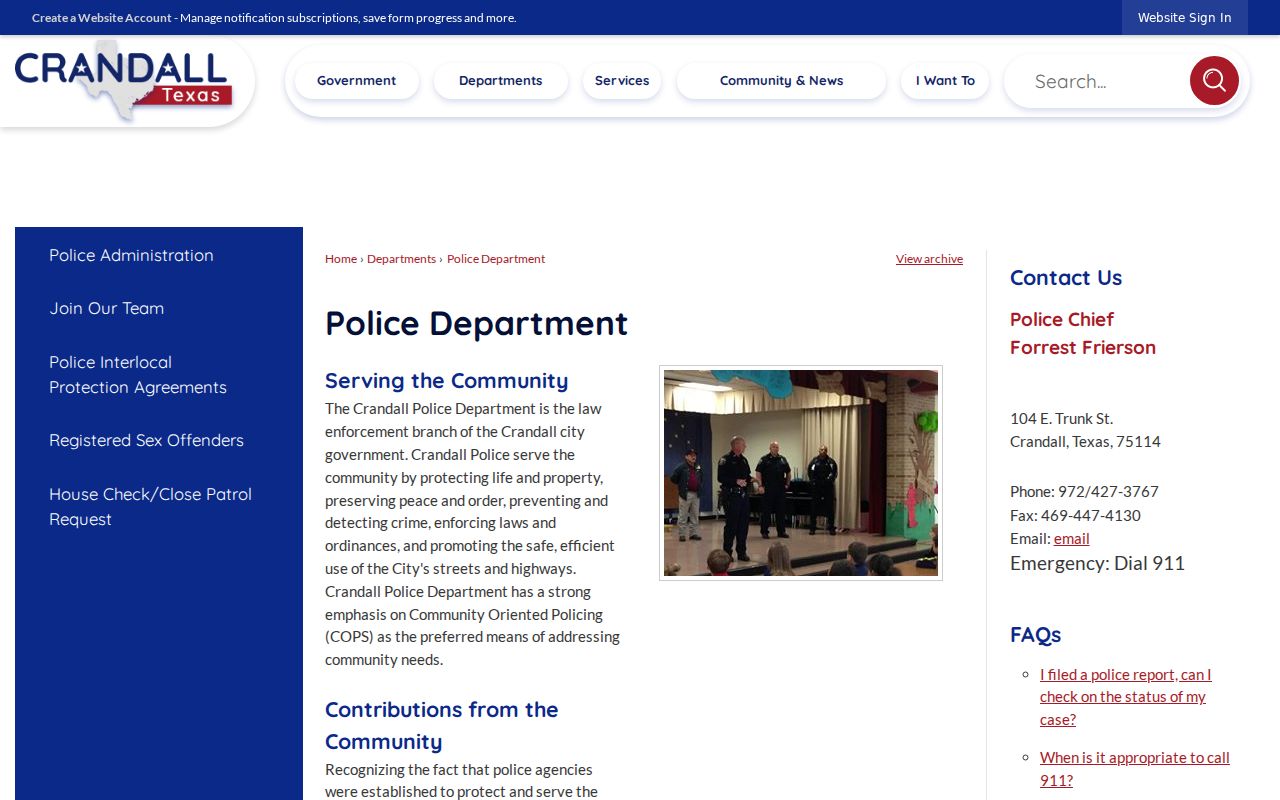The width and height of the screenshot is (1280, 800).
Task: Expand the Departments menu
Action: (501, 81)
